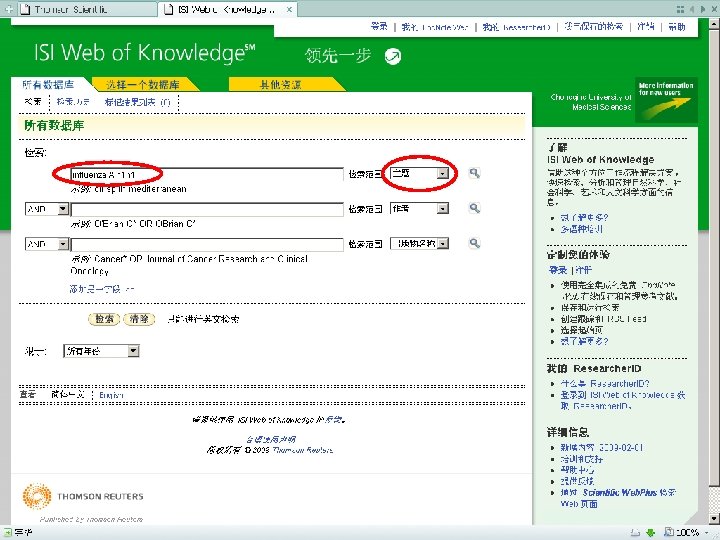Click the 帮助中心 link
This screenshot has height=540, width=720.
coord(577,470)
